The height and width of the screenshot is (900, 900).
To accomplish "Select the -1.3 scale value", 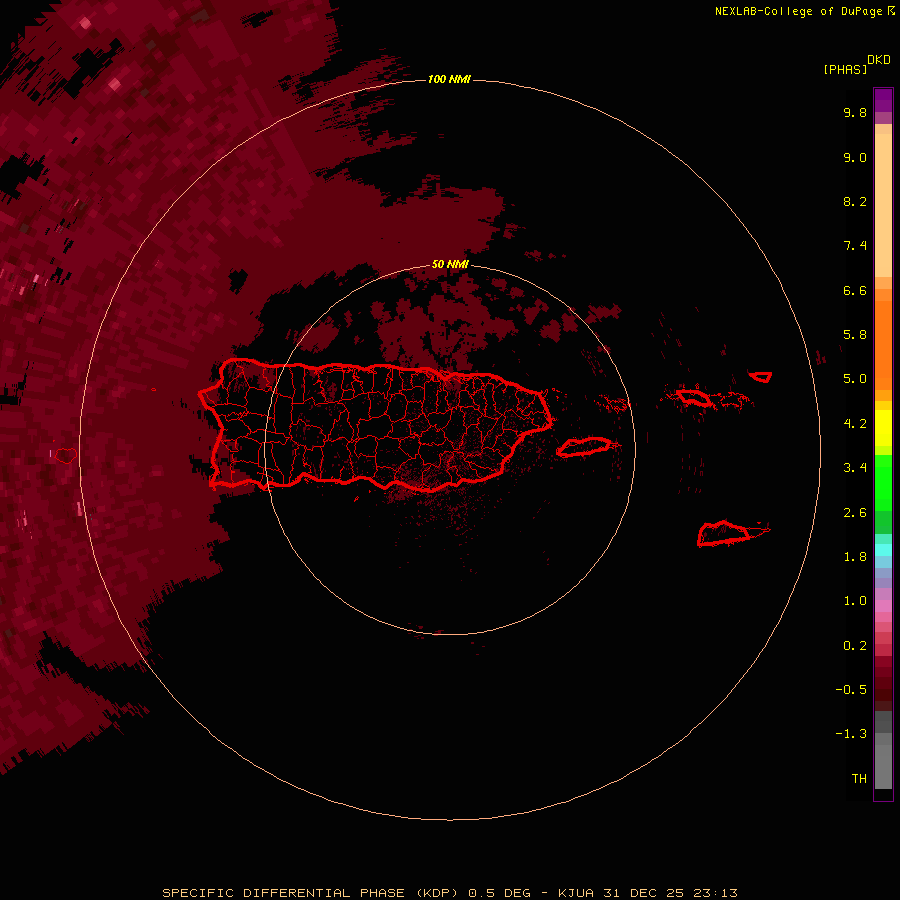I will [851, 734].
